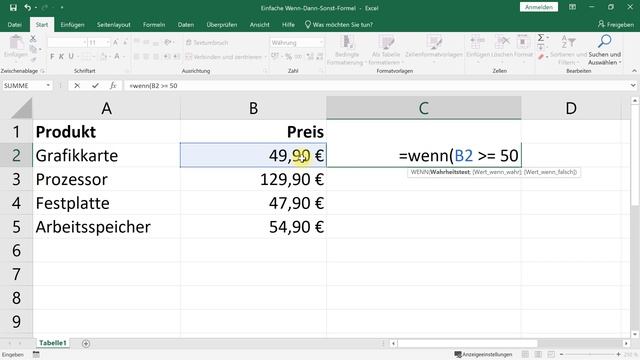Switch to the Ansicht tab
The width and height of the screenshot is (640, 360).
[x=260, y=24]
